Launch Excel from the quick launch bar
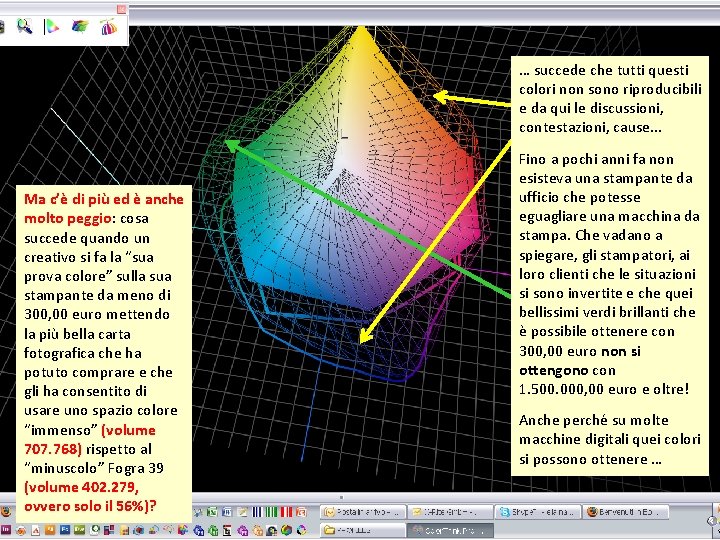The image size is (720, 540). click(x=212, y=512)
